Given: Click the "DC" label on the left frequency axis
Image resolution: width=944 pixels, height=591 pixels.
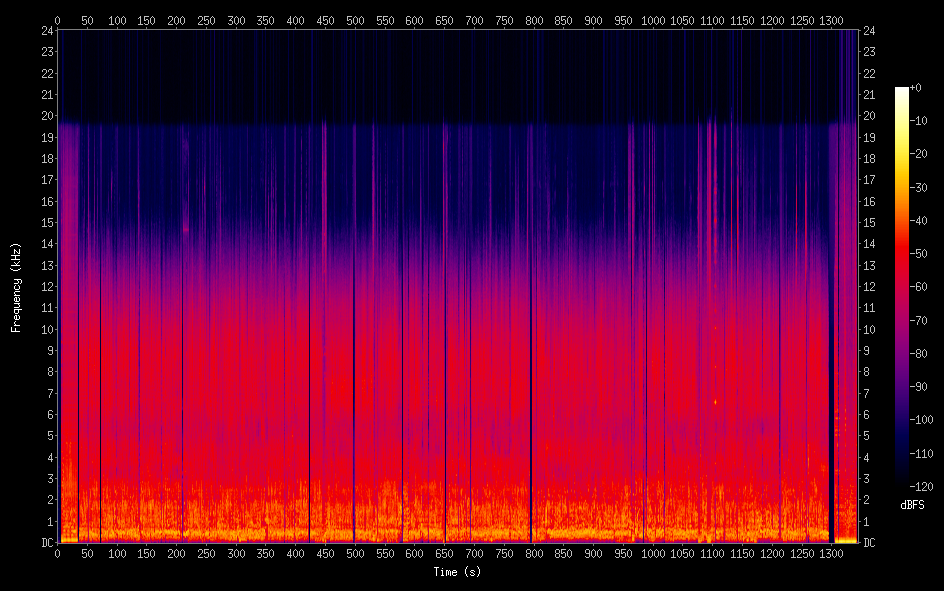Looking at the screenshot, I should tap(45, 543).
